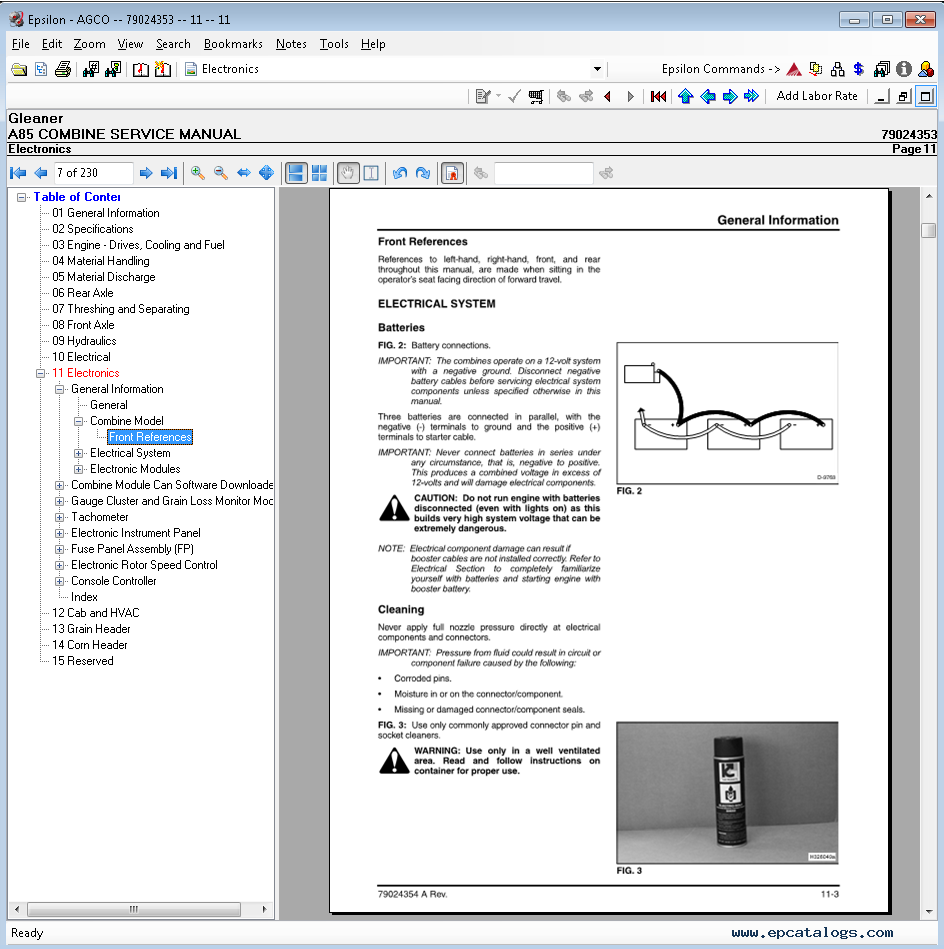Click the bookmarks book icon
This screenshot has height=949, width=944.
140,70
